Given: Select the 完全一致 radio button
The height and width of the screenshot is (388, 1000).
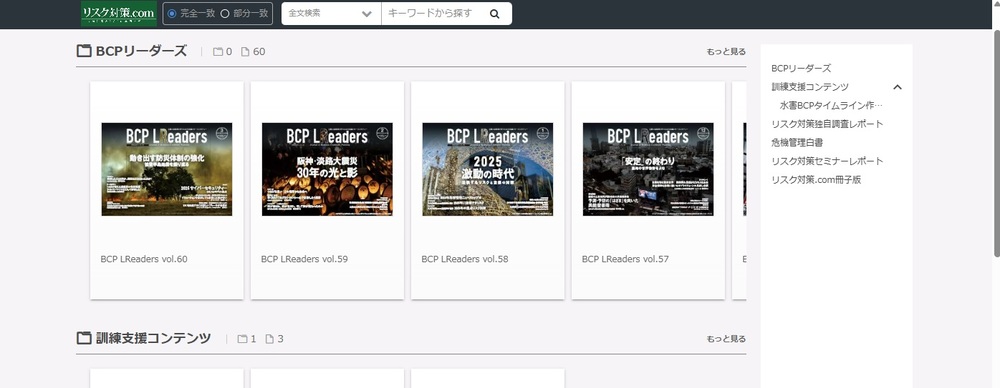Looking at the screenshot, I should (x=172, y=13).
